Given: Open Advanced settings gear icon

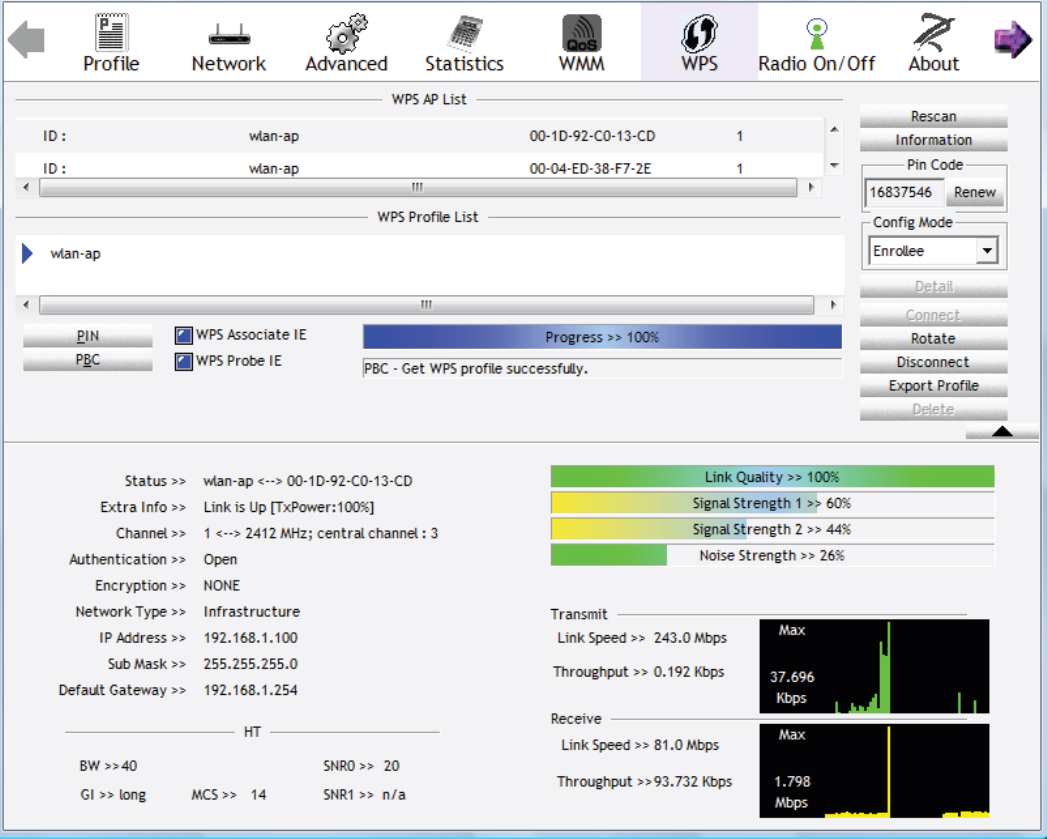Looking at the screenshot, I should click(x=346, y=33).
